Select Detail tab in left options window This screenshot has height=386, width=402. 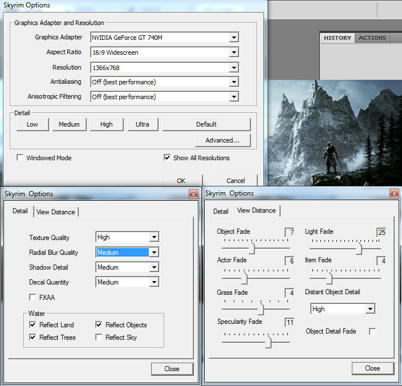(x=20, y=211)
